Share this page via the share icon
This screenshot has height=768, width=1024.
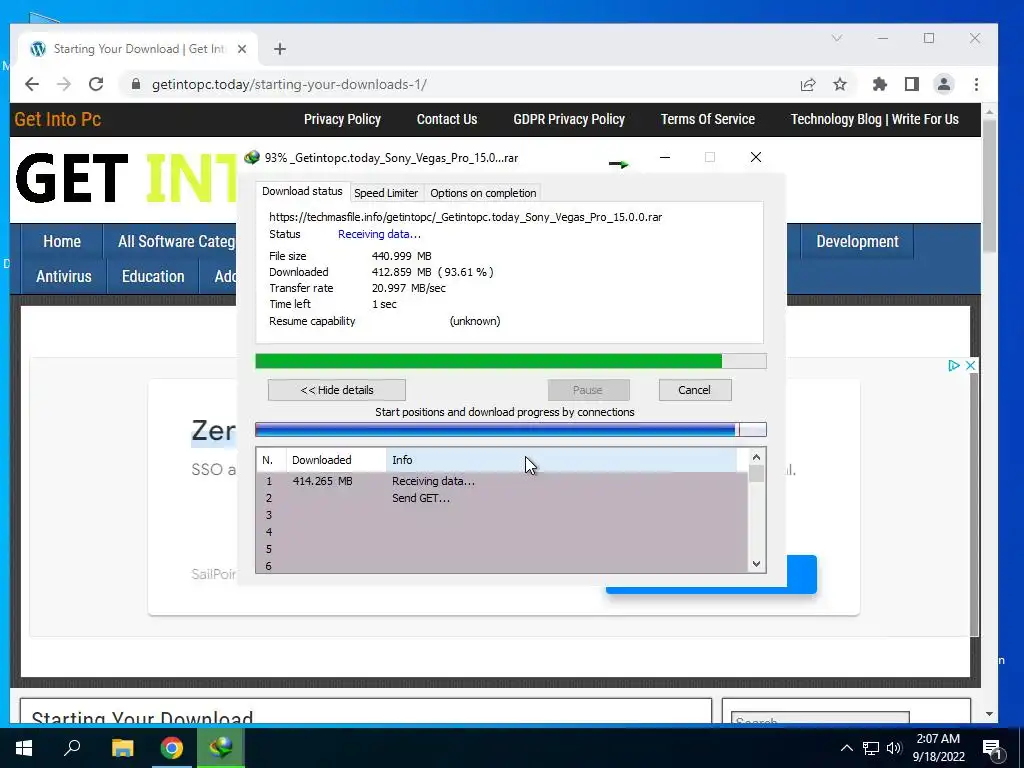click(808, 84)
